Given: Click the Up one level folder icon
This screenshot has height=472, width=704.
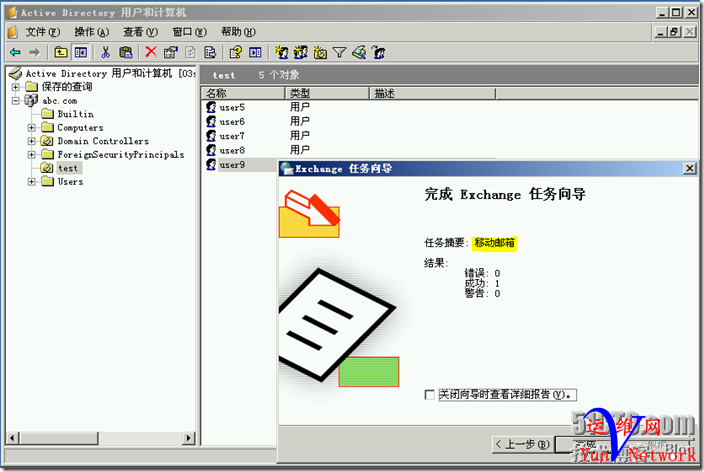Looking at the screenshot, I should click(x=61, y=53).
